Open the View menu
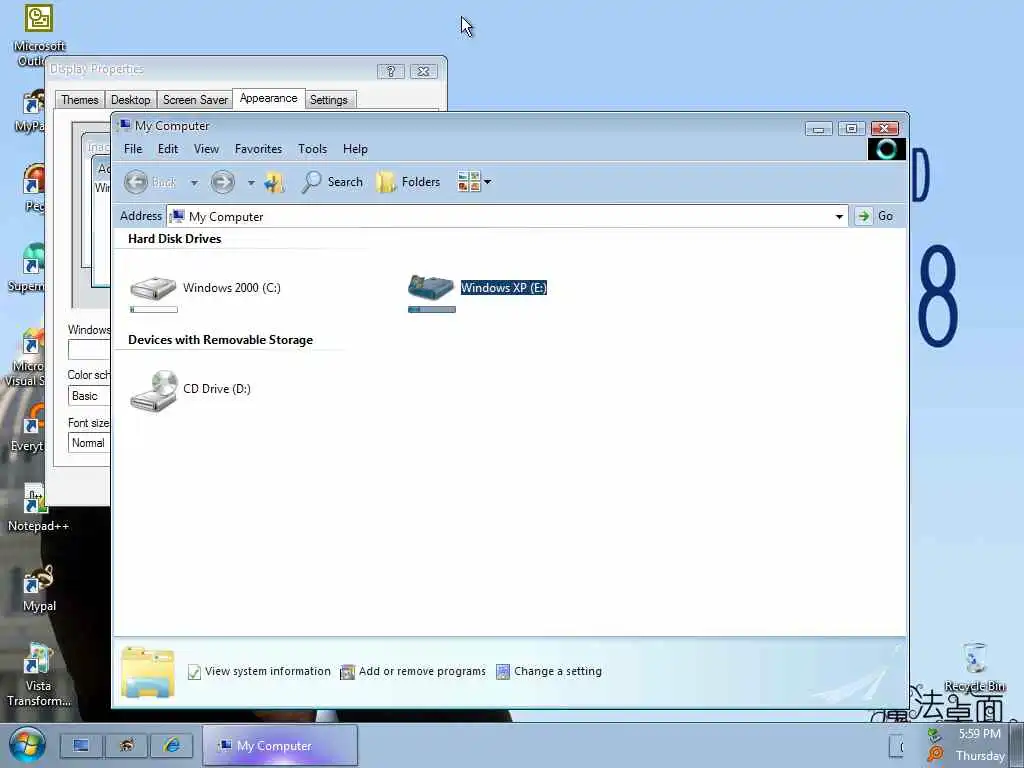 coord(206,149)
